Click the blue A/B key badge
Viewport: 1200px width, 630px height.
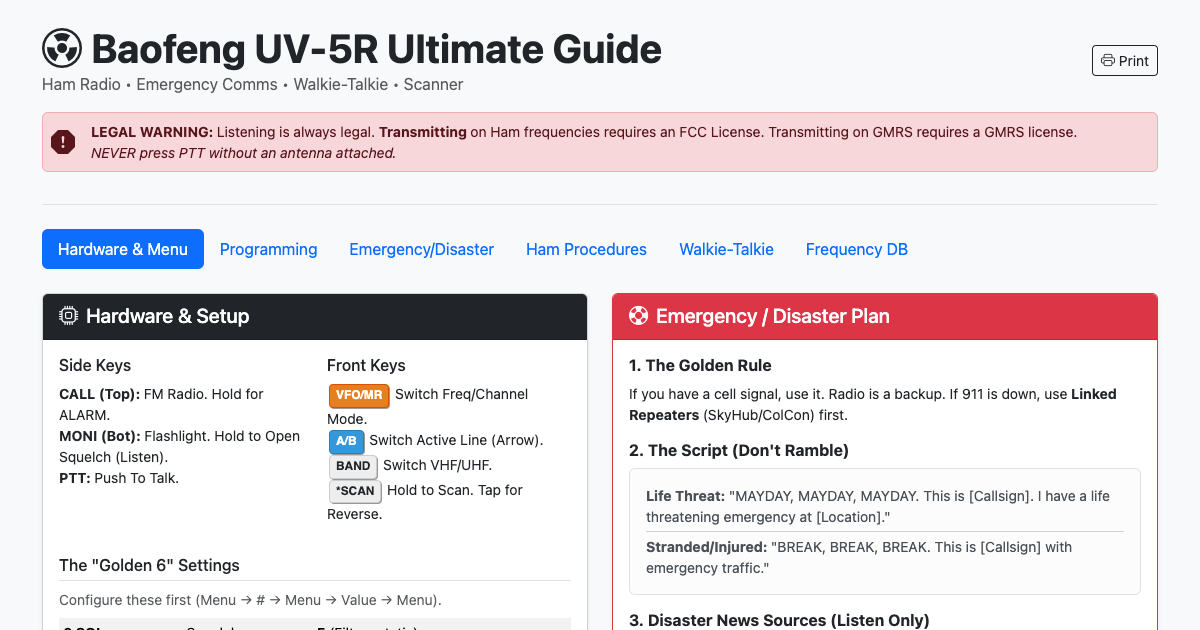(346, 441)
